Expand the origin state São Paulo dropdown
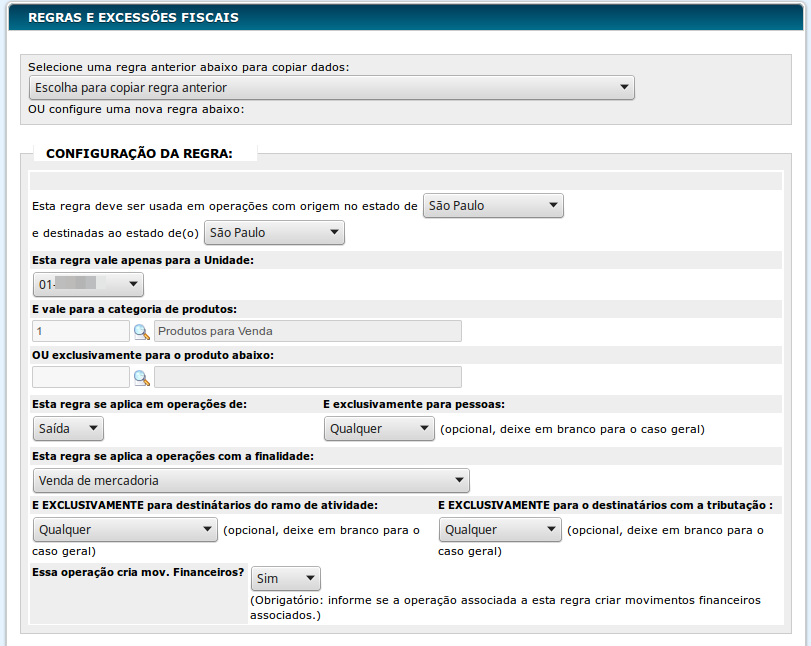 click(493, 206)
